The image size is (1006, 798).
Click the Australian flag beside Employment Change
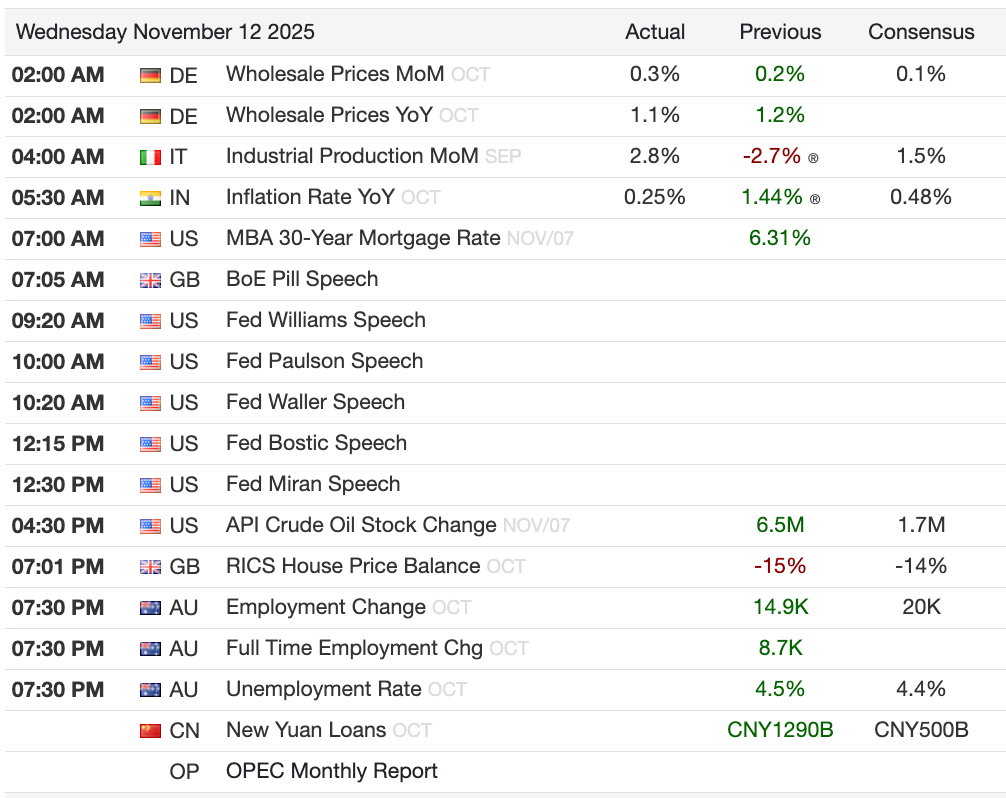coord(150,609)
